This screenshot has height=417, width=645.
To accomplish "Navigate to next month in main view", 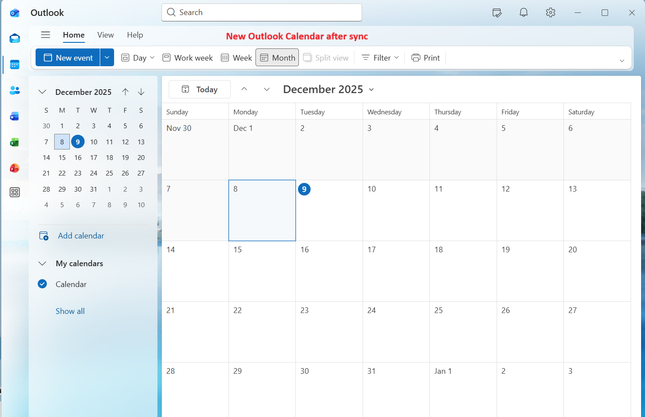I will 267,89.
